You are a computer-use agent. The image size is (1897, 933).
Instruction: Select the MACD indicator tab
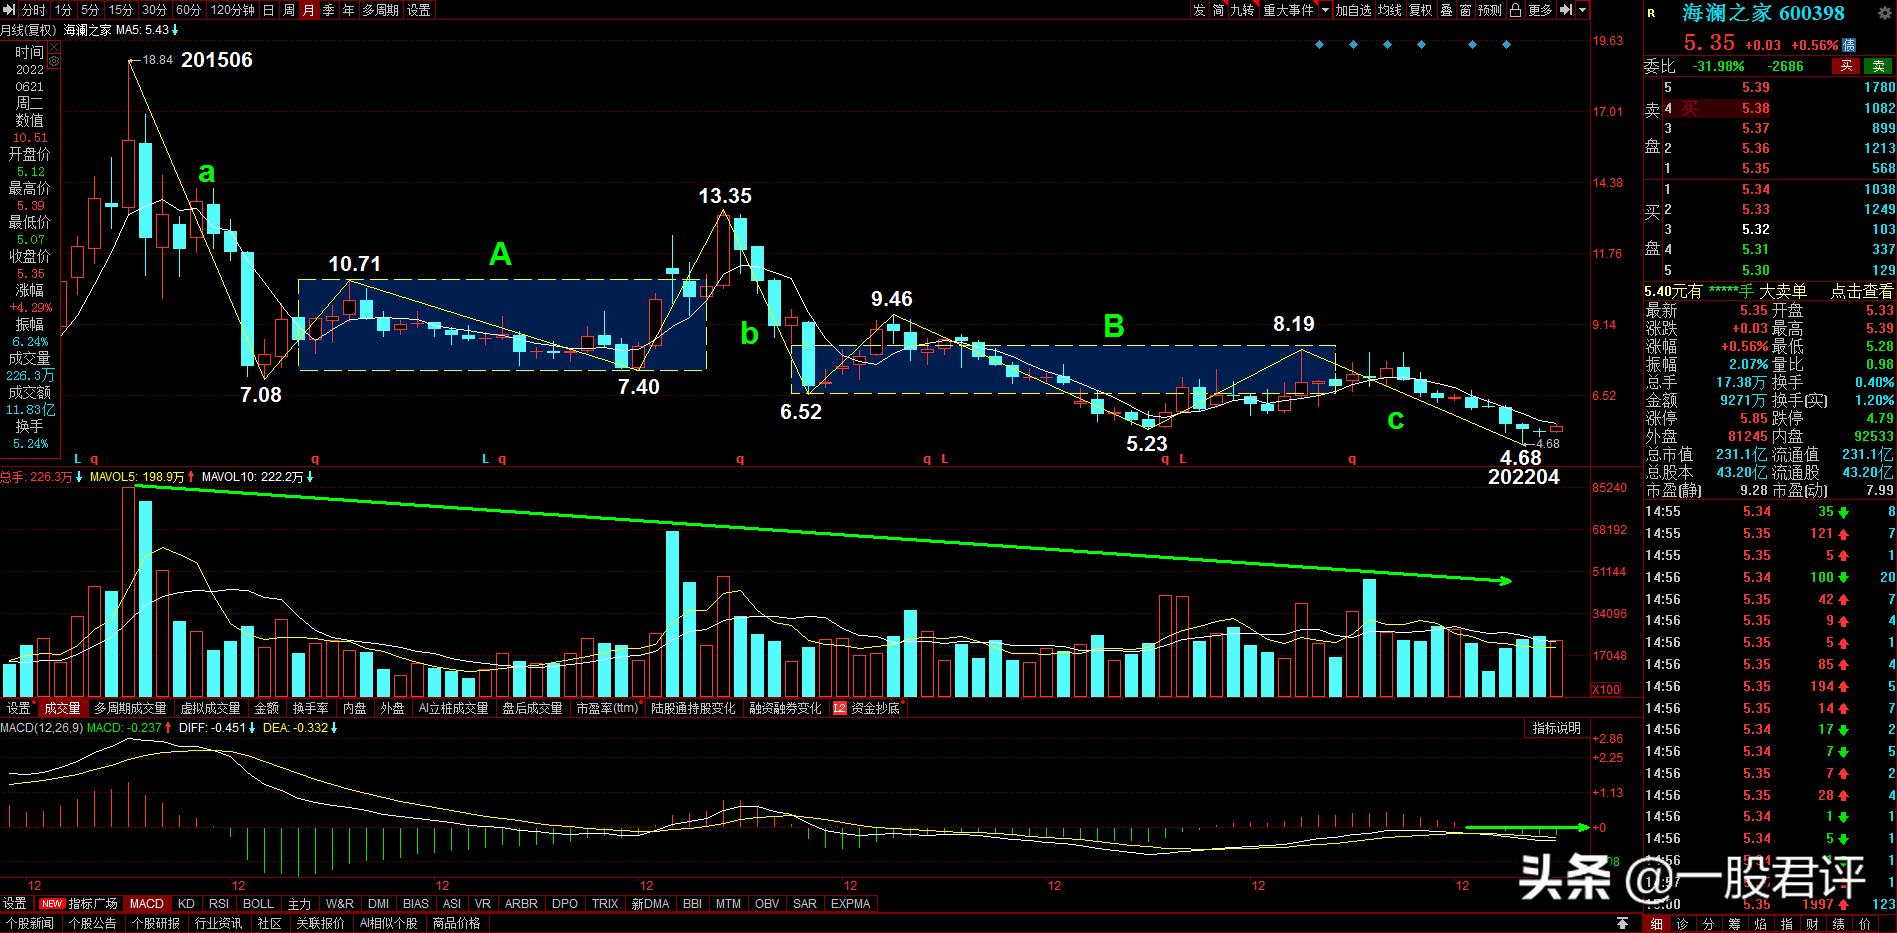tap(147, 904)
